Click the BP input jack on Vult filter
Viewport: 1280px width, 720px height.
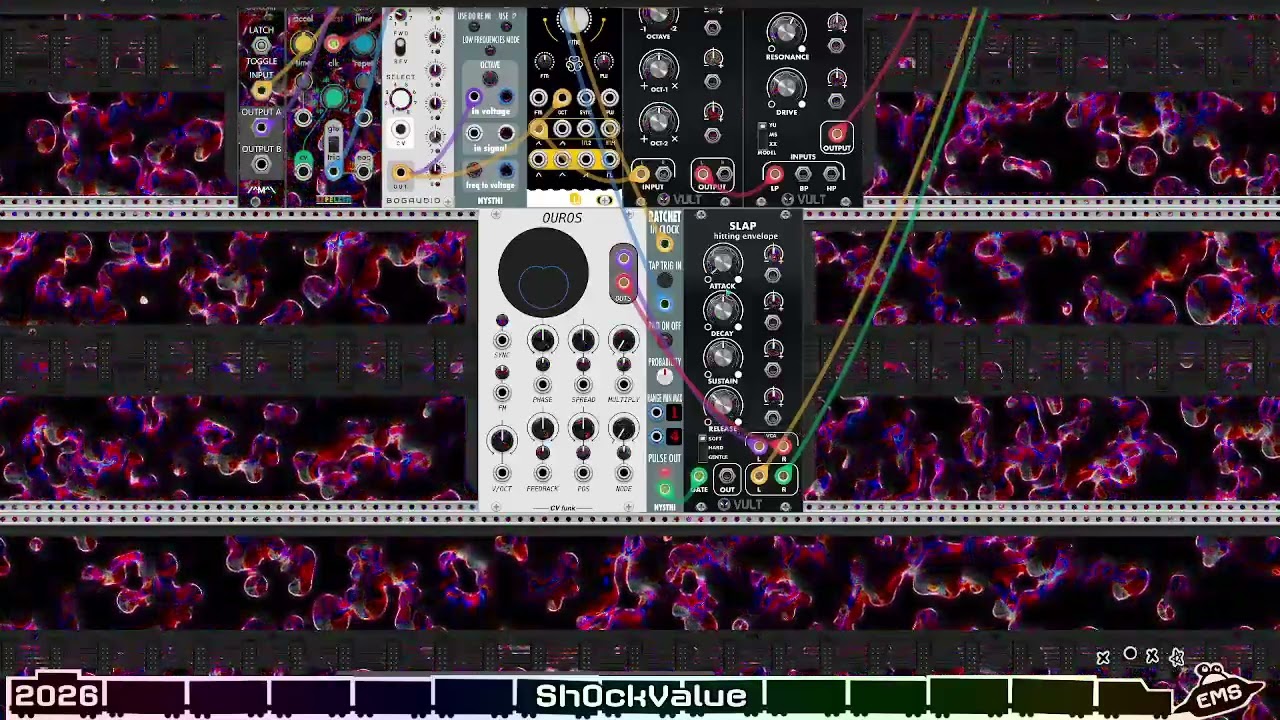(803, 174)
